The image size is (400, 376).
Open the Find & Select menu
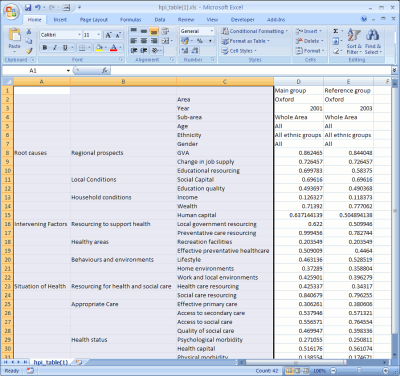pyautogui.click(x=373, y=41)
